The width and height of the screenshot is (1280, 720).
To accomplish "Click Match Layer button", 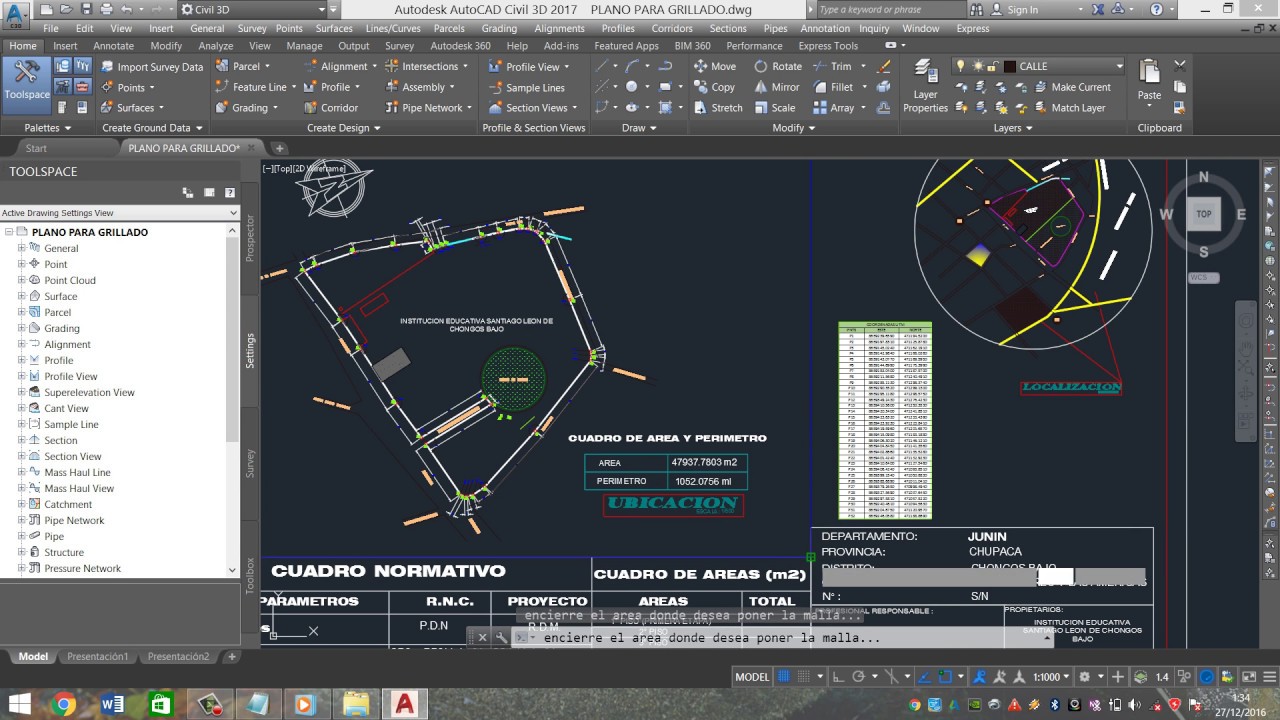I will tap(1071, 108).
